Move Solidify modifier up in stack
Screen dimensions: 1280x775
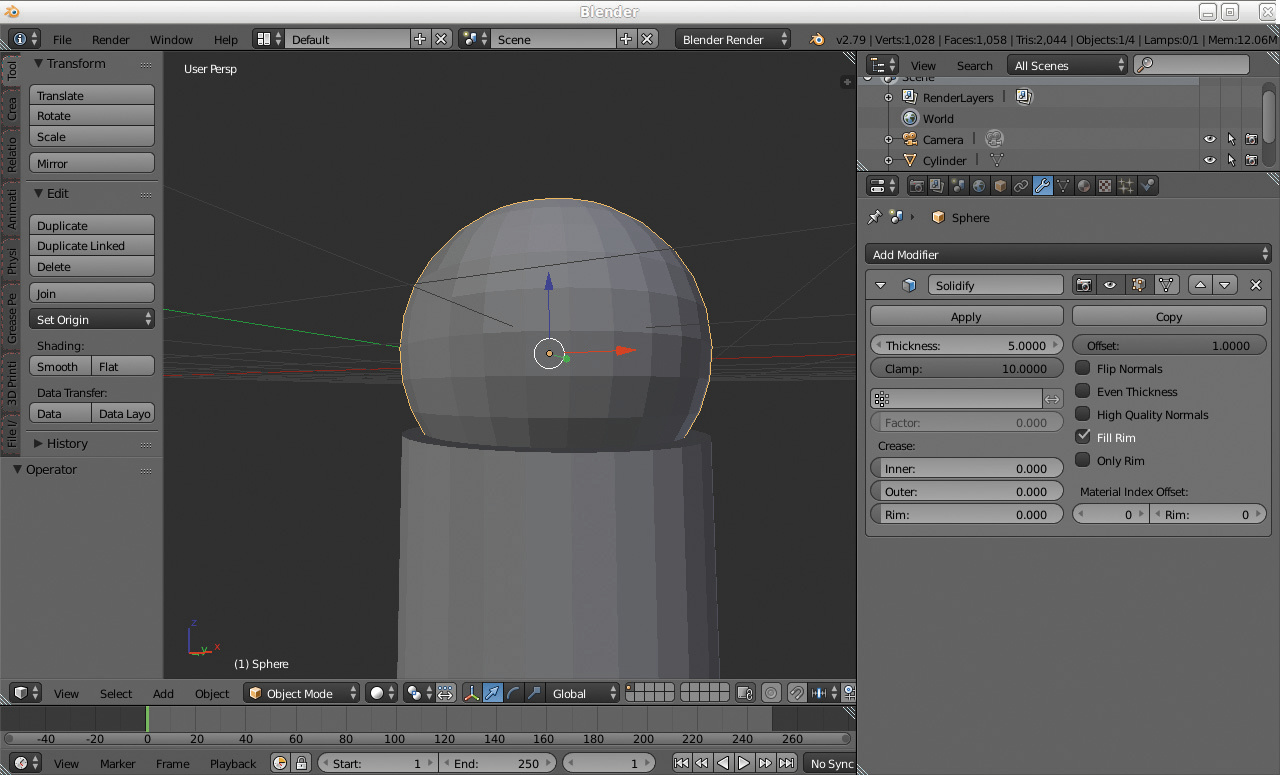[1201, 285]
